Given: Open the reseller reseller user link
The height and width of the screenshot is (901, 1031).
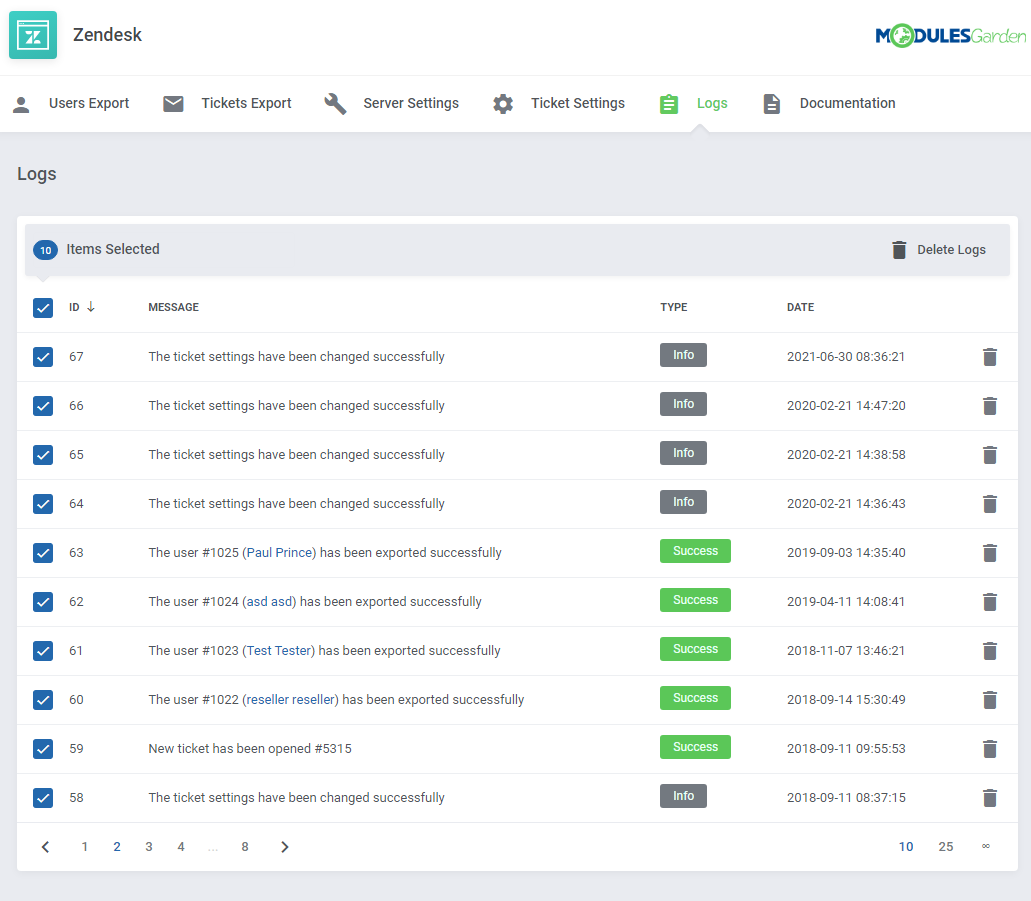Looking at the screenshot, I should 291,700.
